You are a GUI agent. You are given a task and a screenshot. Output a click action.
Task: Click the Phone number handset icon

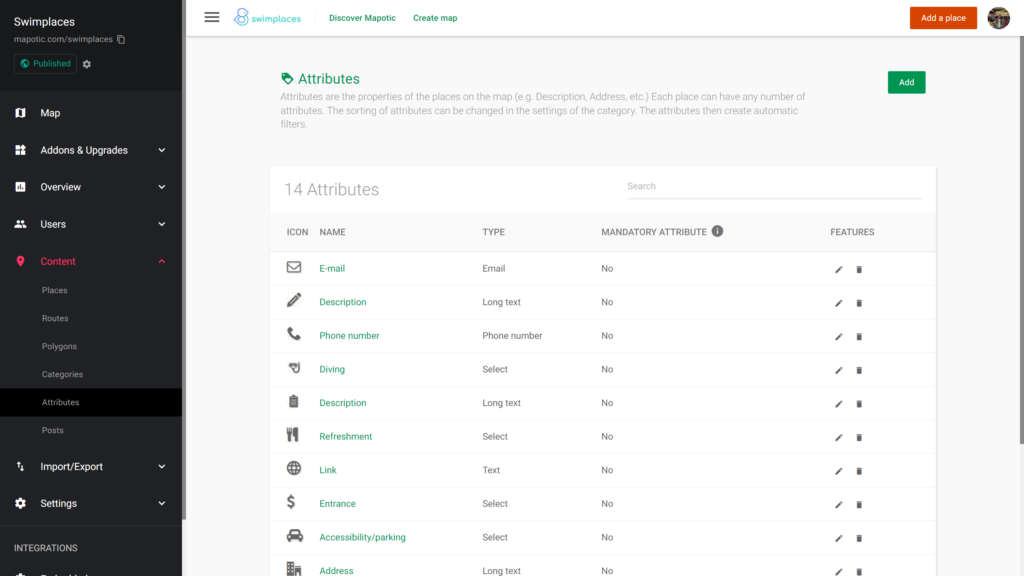294,334
